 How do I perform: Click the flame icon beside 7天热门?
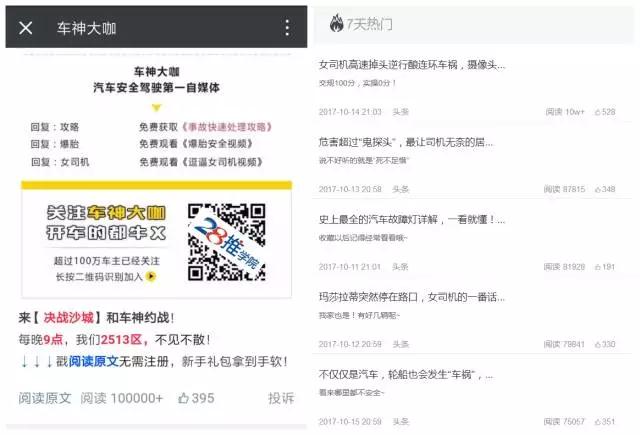point(336,23)
